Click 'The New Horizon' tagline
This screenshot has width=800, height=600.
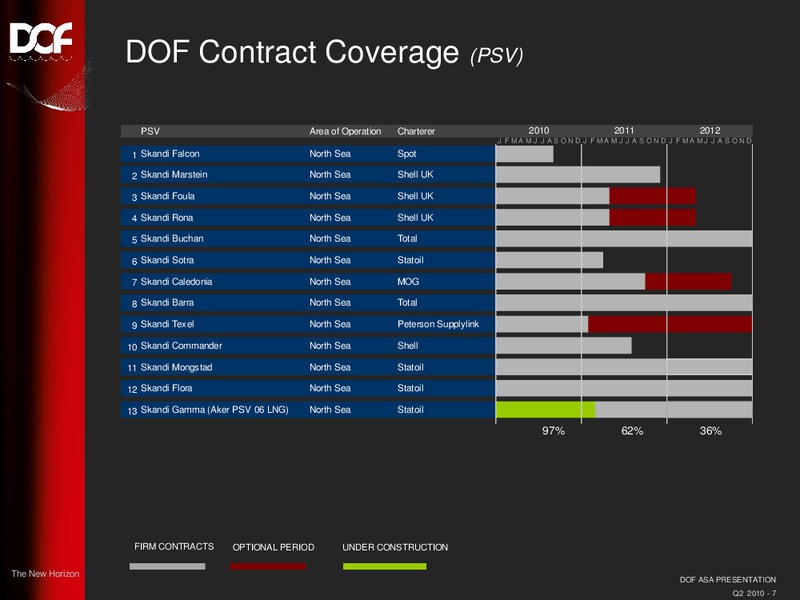(45, 573)
